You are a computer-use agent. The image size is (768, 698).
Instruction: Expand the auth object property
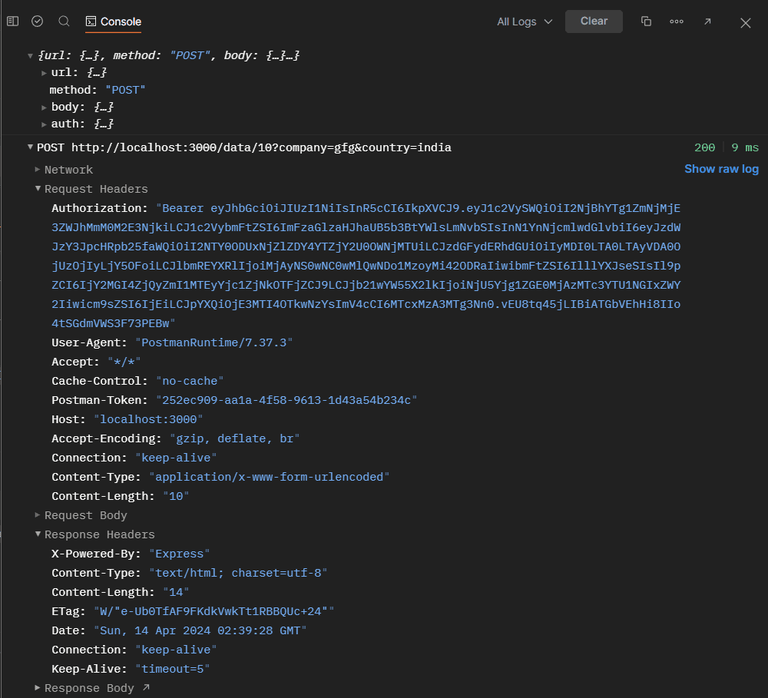[x=44, y=124]
